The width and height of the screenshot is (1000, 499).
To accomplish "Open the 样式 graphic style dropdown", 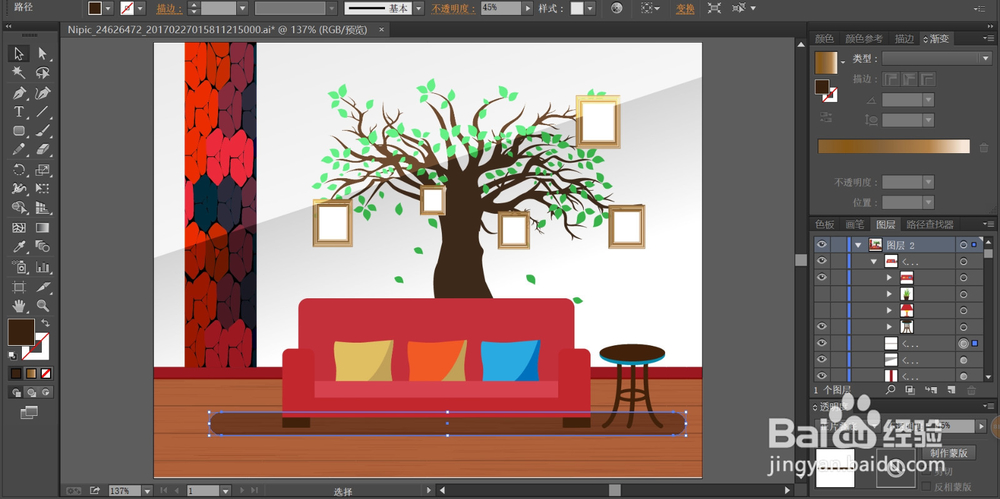I will point(590,8).
